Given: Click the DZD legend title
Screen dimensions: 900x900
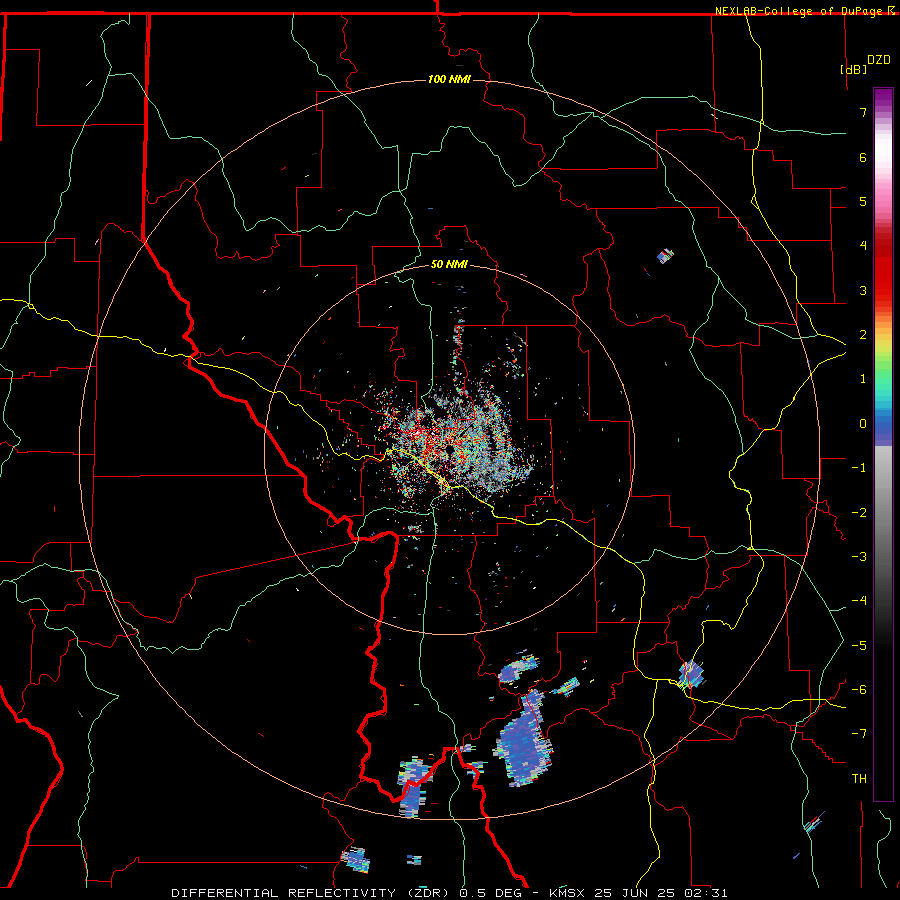Looking at the screenshot, I should click(879, 60).
